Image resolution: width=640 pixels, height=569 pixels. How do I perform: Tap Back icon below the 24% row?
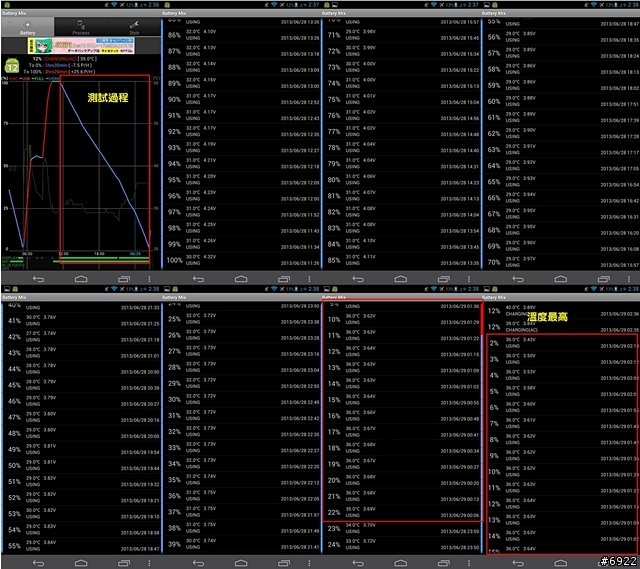358,563
